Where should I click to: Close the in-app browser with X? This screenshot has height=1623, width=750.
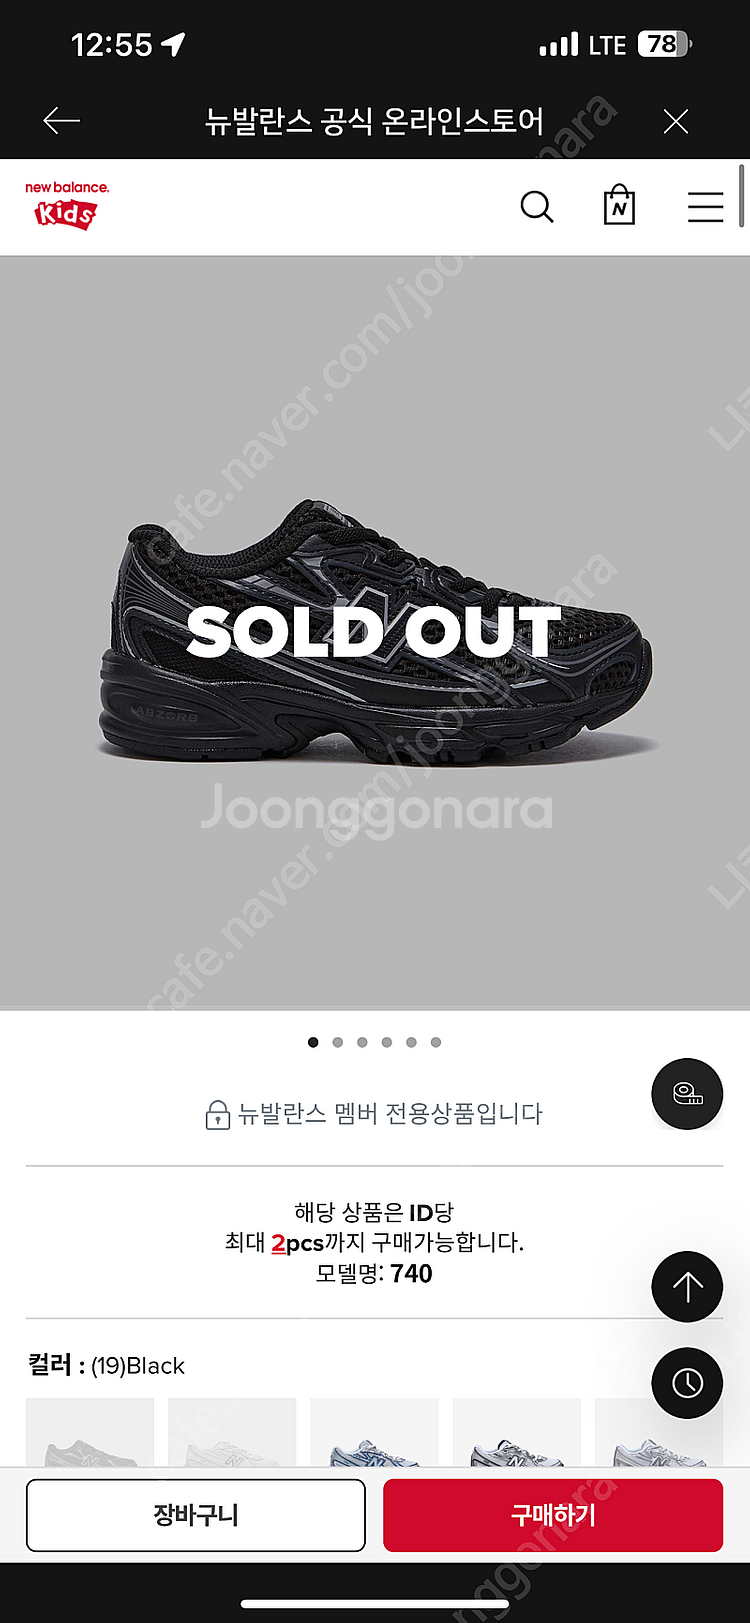click(x=676, y=122)
